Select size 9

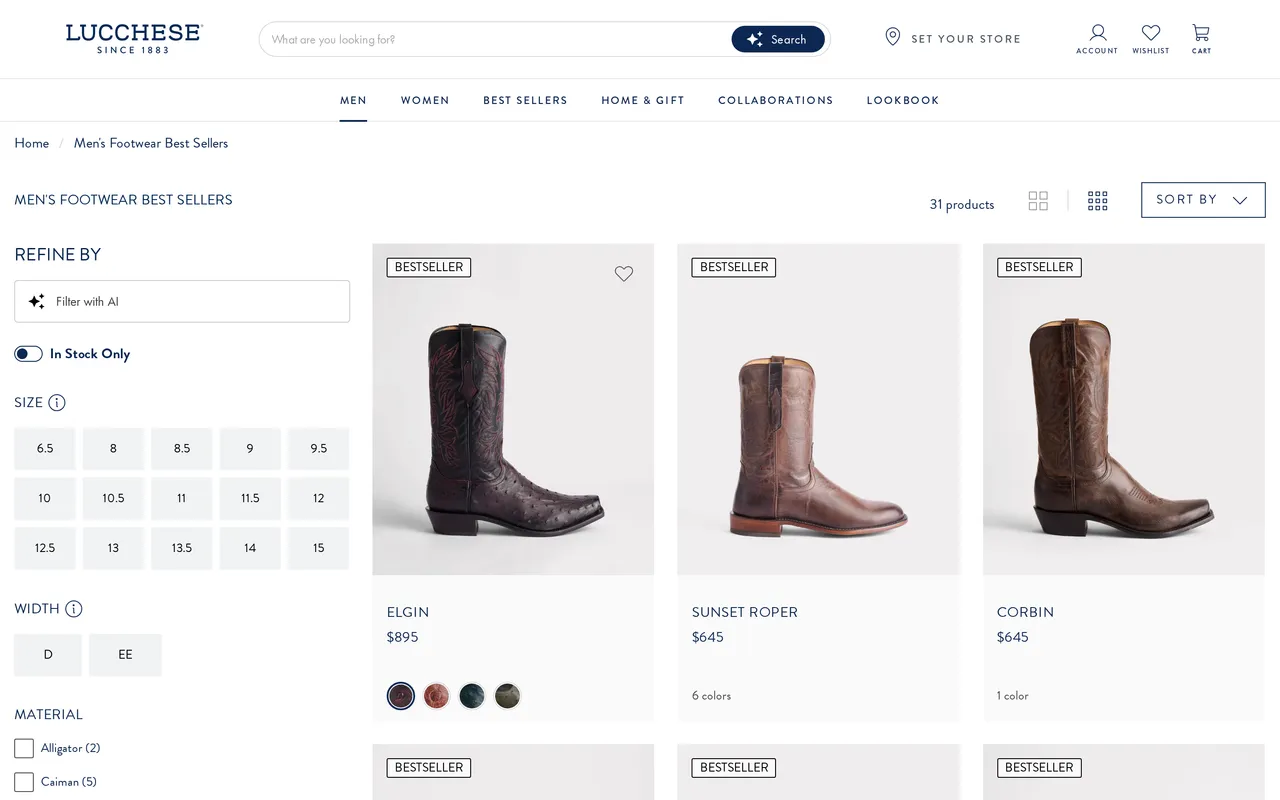click(250, 449)
